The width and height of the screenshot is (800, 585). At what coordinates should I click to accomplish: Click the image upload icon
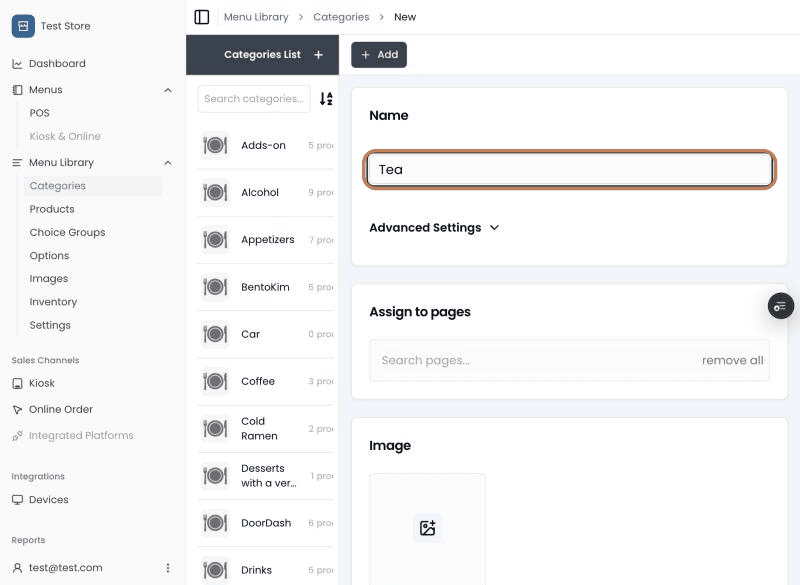pos(428,528)
